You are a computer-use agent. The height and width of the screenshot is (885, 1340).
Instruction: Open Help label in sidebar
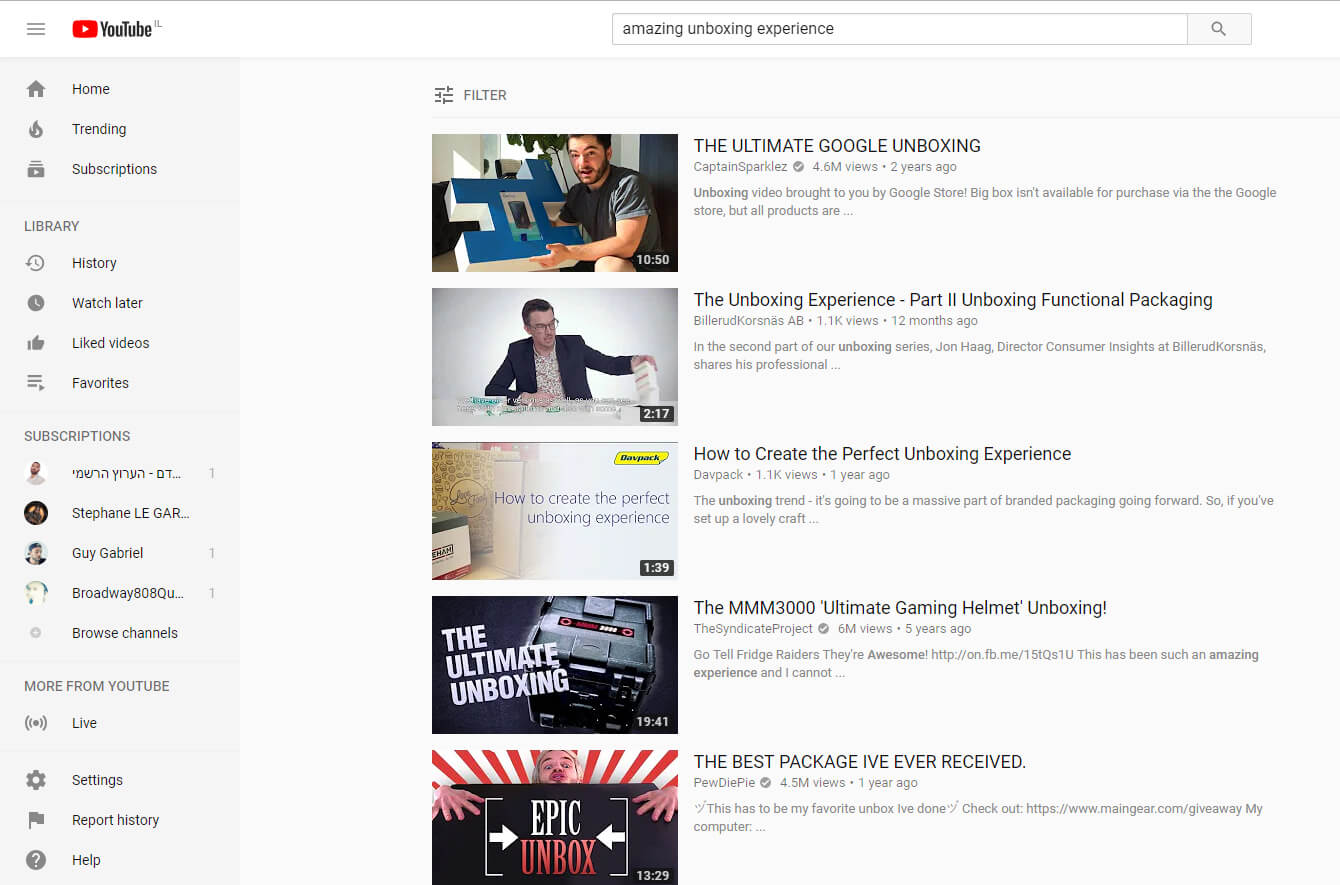point(86,860)
